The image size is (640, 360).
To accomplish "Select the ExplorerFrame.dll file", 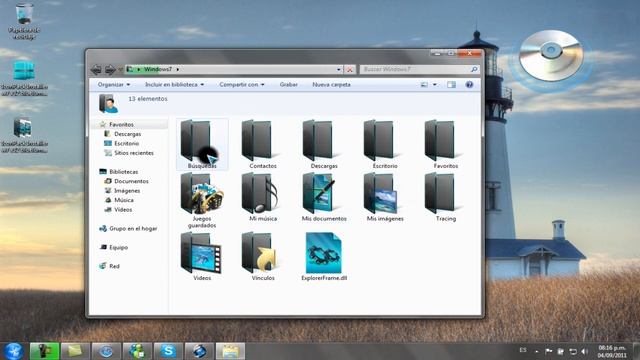I will point(324,256).
